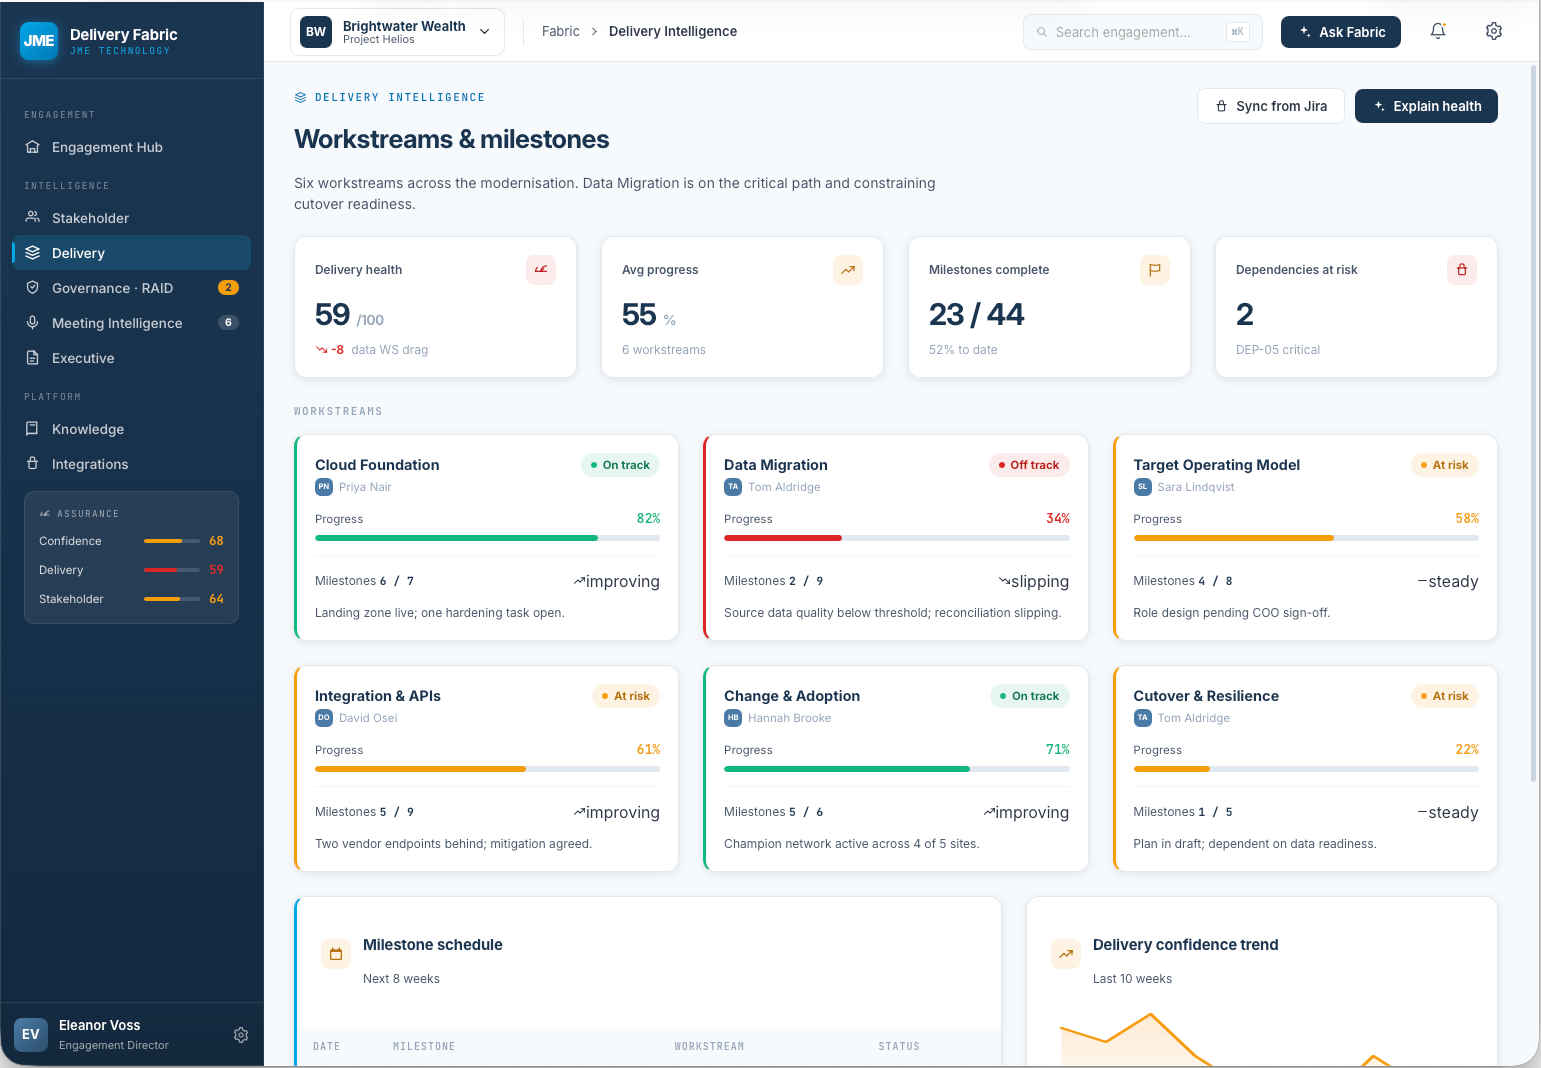Click the Assurance panel header icon
Viewport: 1541px width, 1068px height.
[45, 514]
